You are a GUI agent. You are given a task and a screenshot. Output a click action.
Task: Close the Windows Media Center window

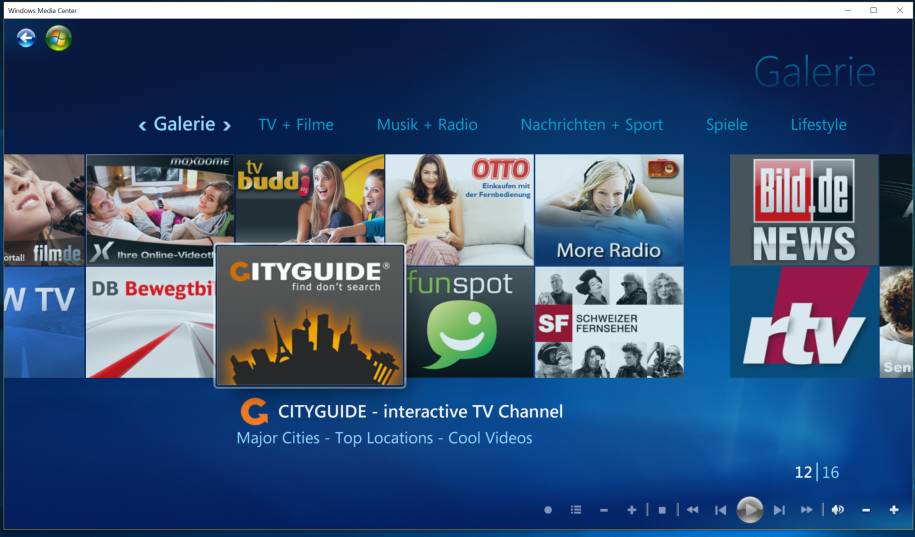click(x=900, y=10)
